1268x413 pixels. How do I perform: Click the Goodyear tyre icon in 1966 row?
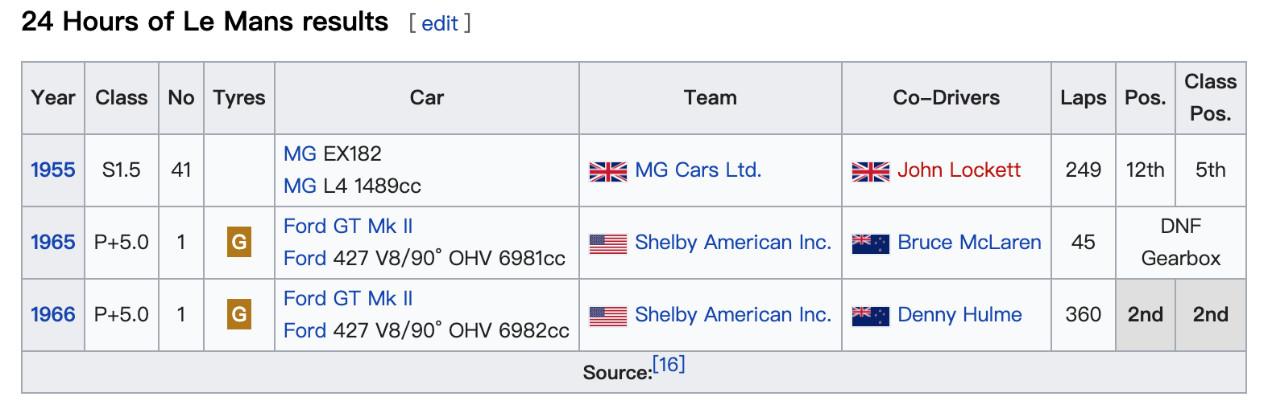pos(239,315)
